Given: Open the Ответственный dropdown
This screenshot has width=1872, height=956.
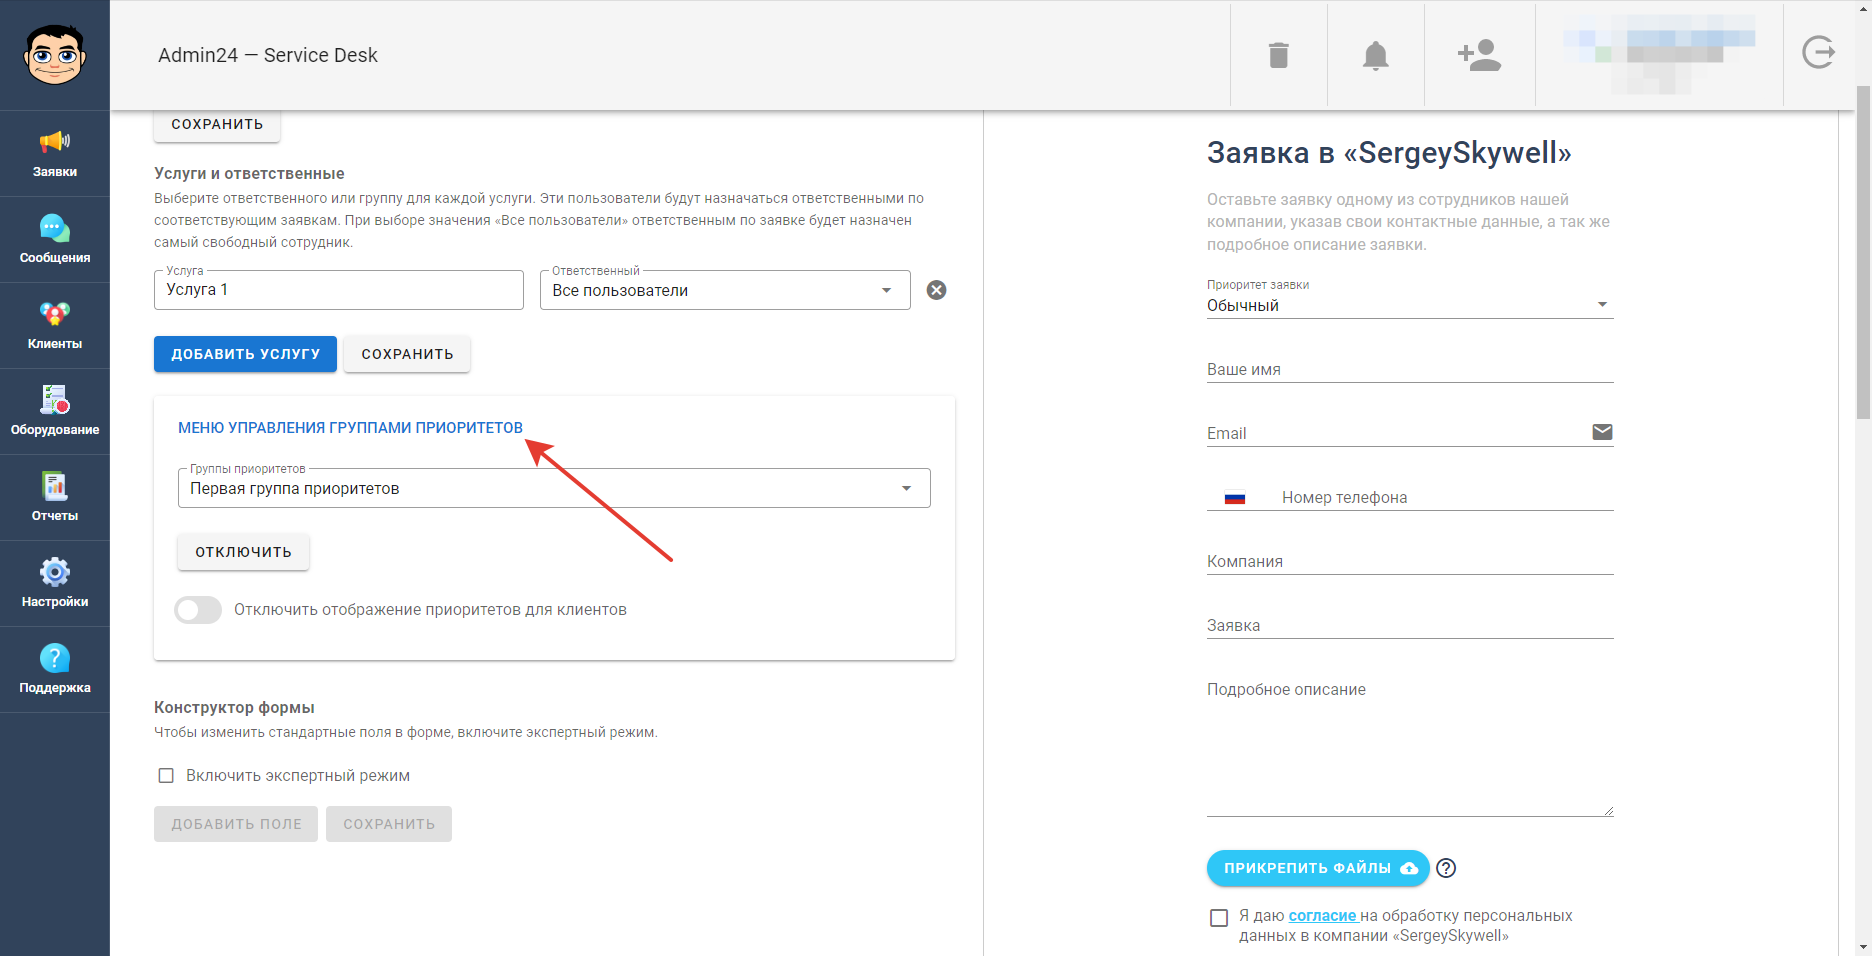Looking at the screenshot, I should pyautogui.click(x=725, y=290).
